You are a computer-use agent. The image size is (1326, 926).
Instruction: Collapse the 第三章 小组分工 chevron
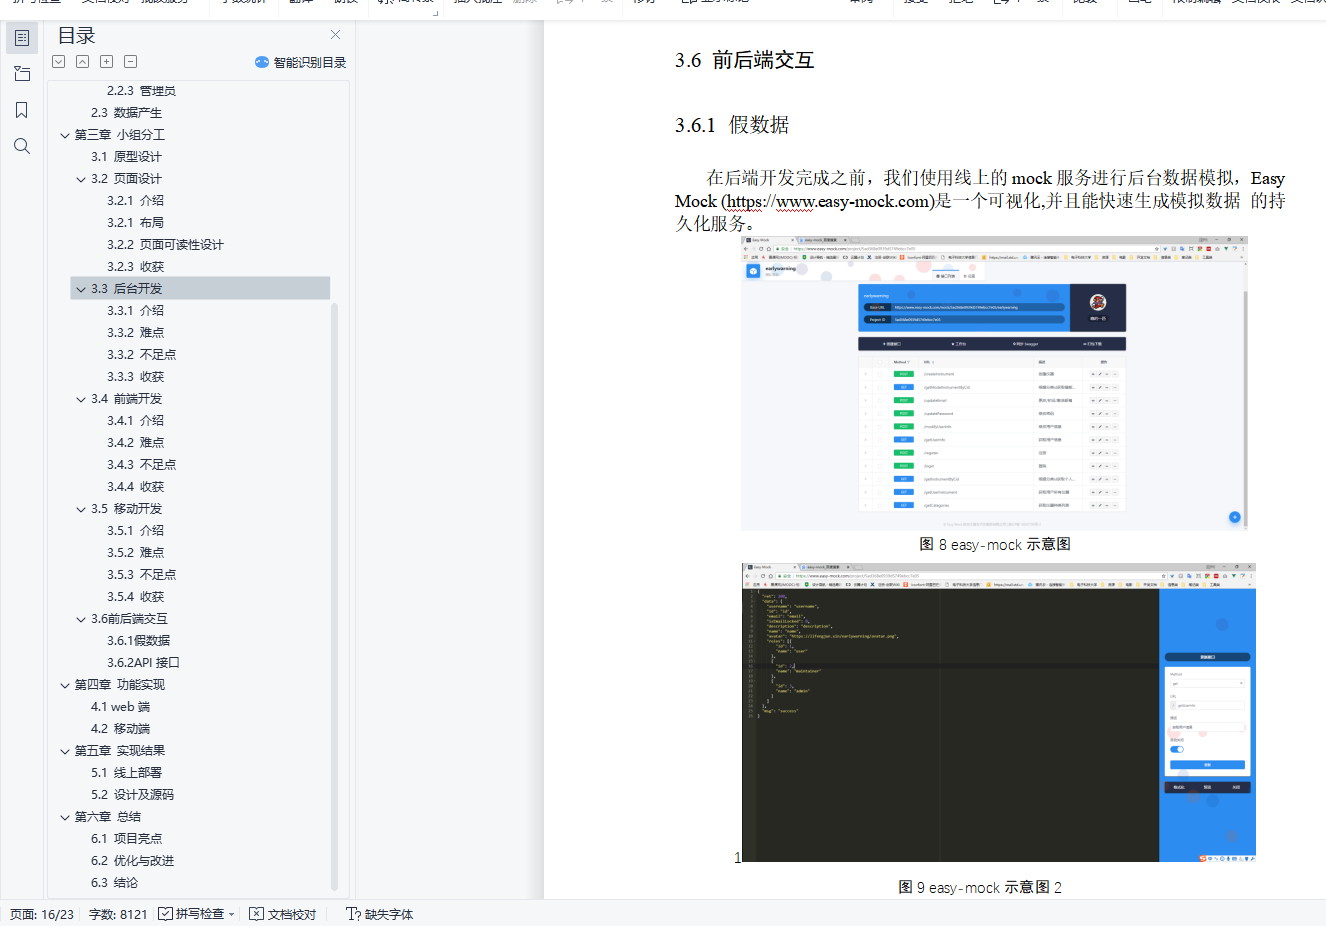pos(65,135)
